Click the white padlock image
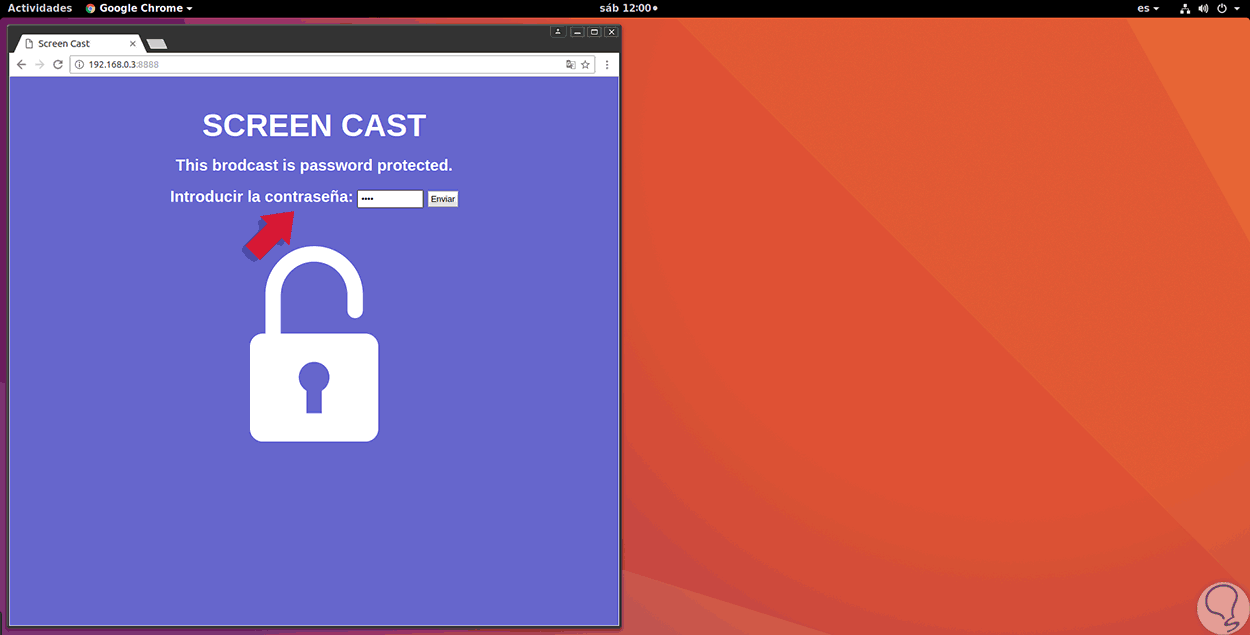This screenshot has width=1250, height=635. 314,344
